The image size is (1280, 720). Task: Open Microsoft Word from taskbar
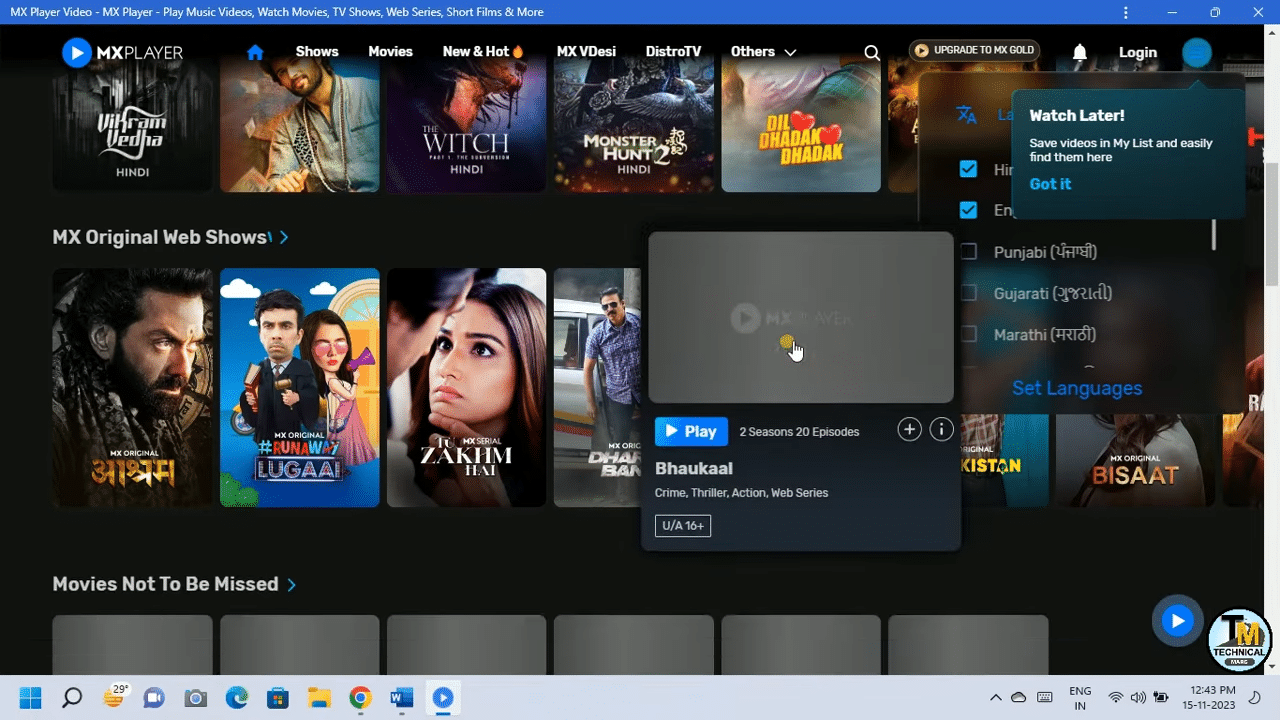coord(401,698)
